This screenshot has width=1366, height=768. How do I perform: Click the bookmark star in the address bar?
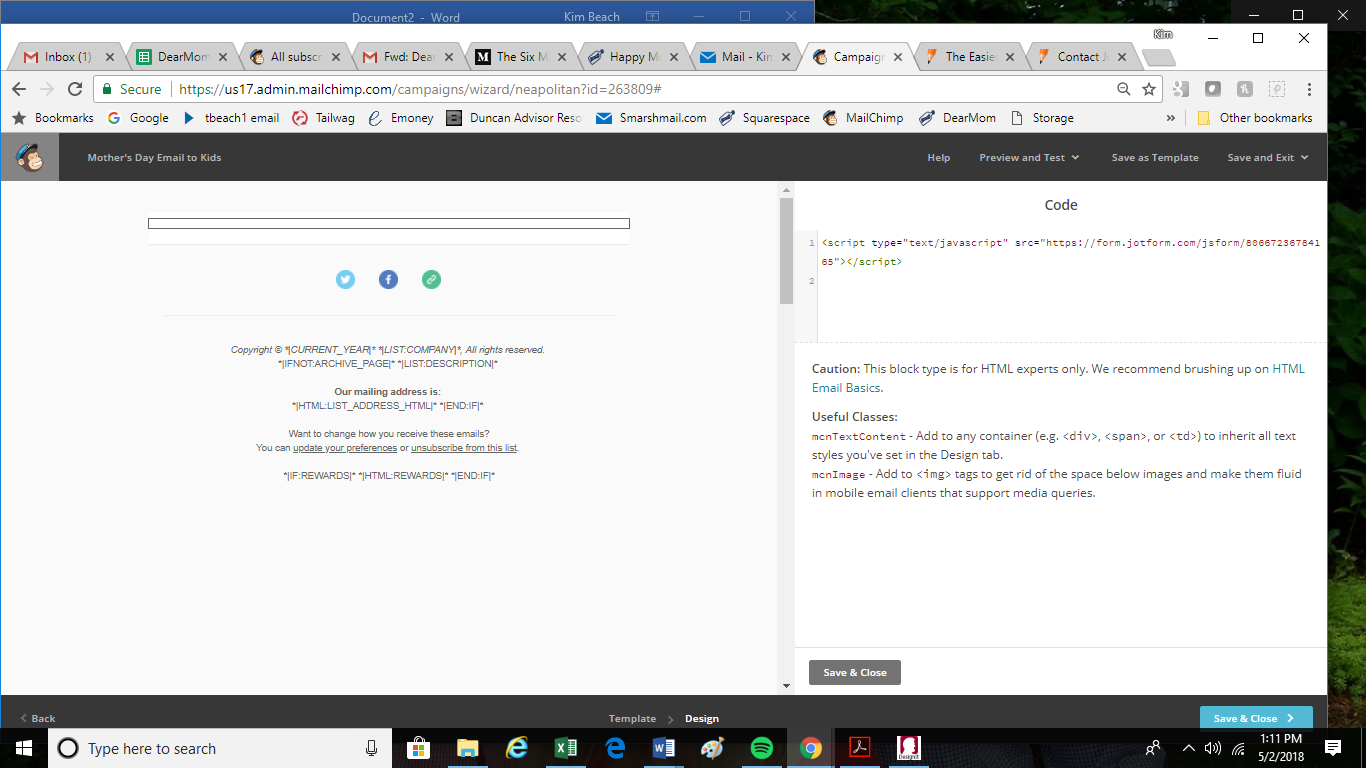point(1147,89)
